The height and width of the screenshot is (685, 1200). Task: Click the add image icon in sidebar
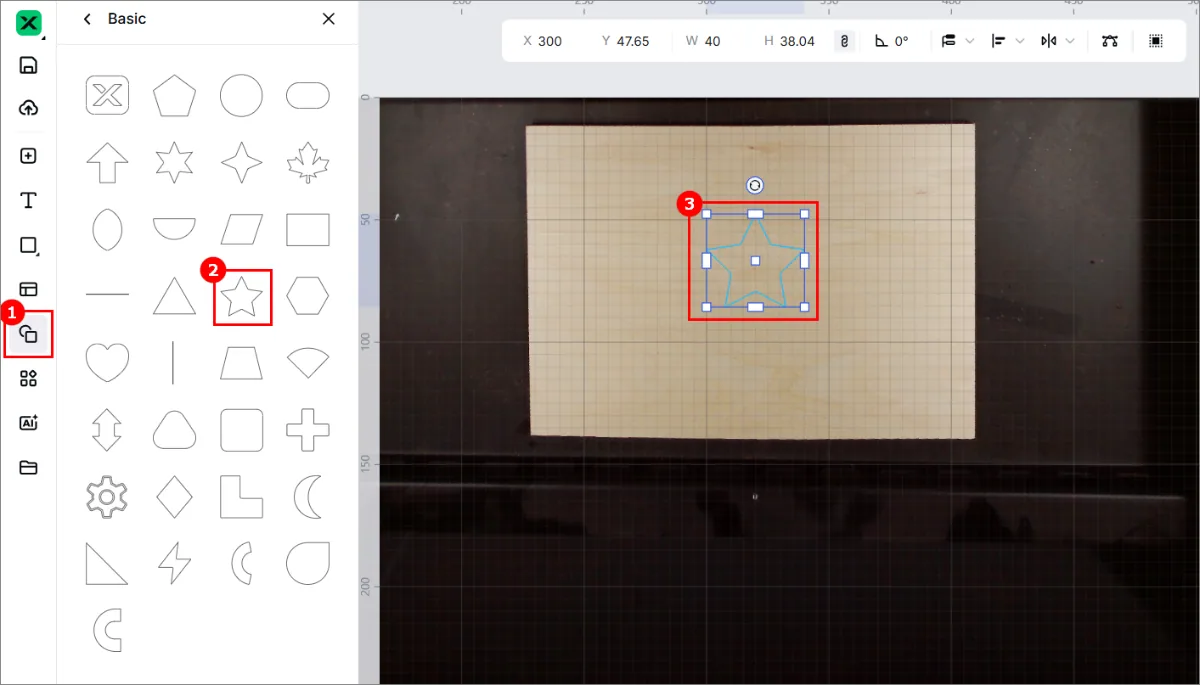[28, 156]
